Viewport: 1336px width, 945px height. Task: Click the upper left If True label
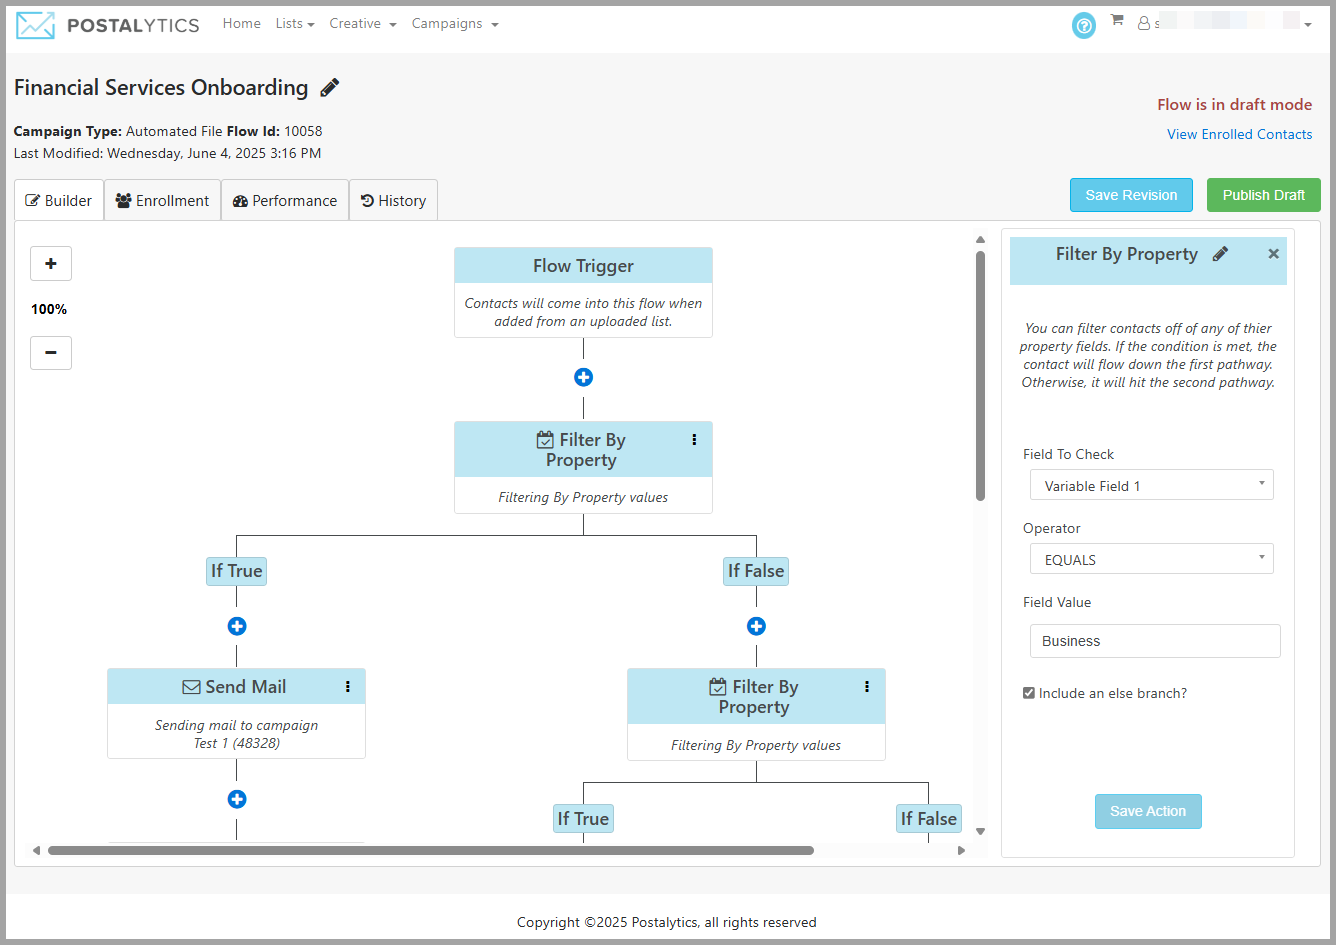[x=237, y=571]
